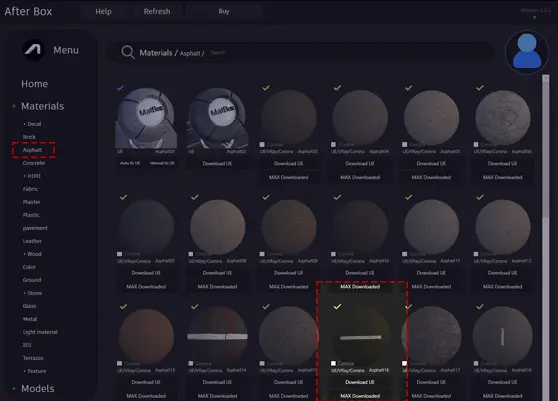Expand the Wood subcategory
The width and height of the screenshot is (558, 401).
pyautogui.click(x=32, y=254)
